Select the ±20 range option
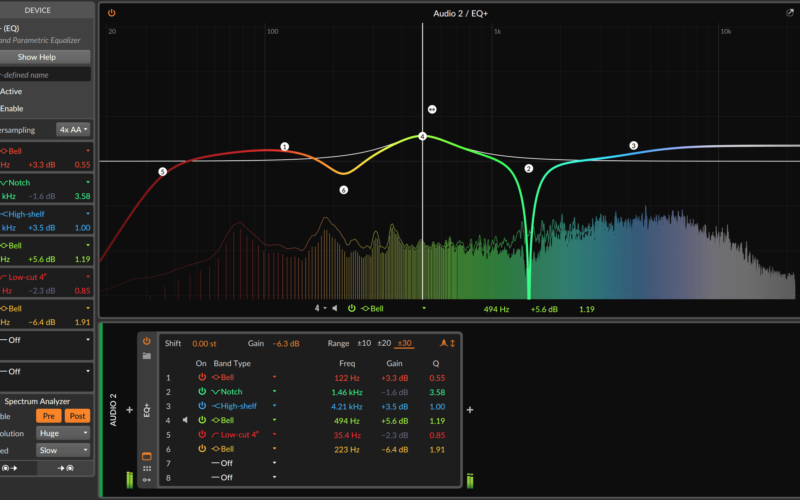This screenshot has width=800, height=500. tap(384, 343)
